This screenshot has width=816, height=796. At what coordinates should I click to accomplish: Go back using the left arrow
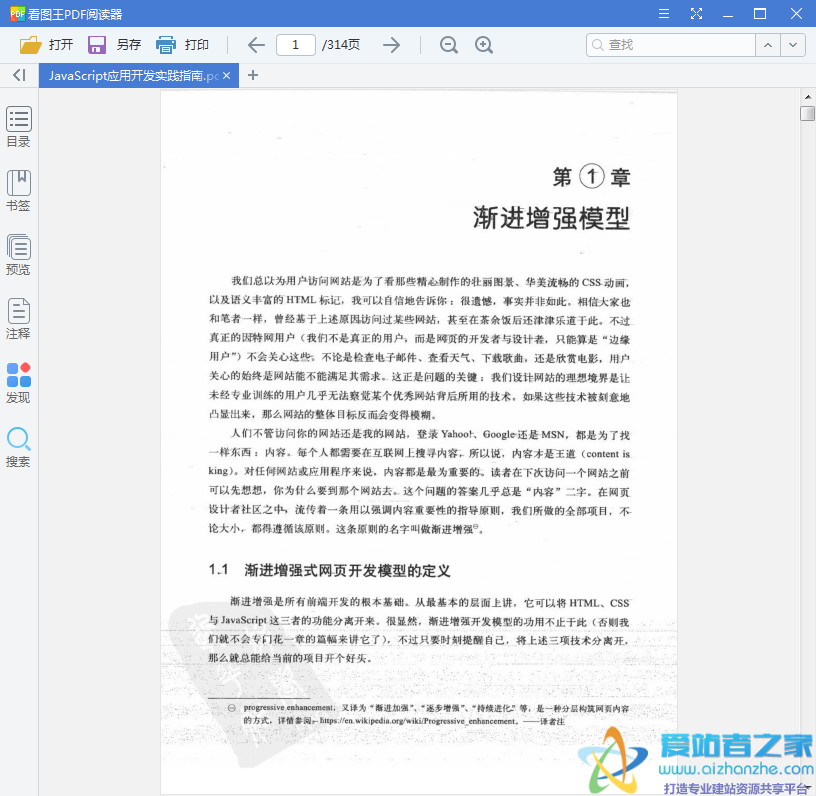(x=255, y=44)
